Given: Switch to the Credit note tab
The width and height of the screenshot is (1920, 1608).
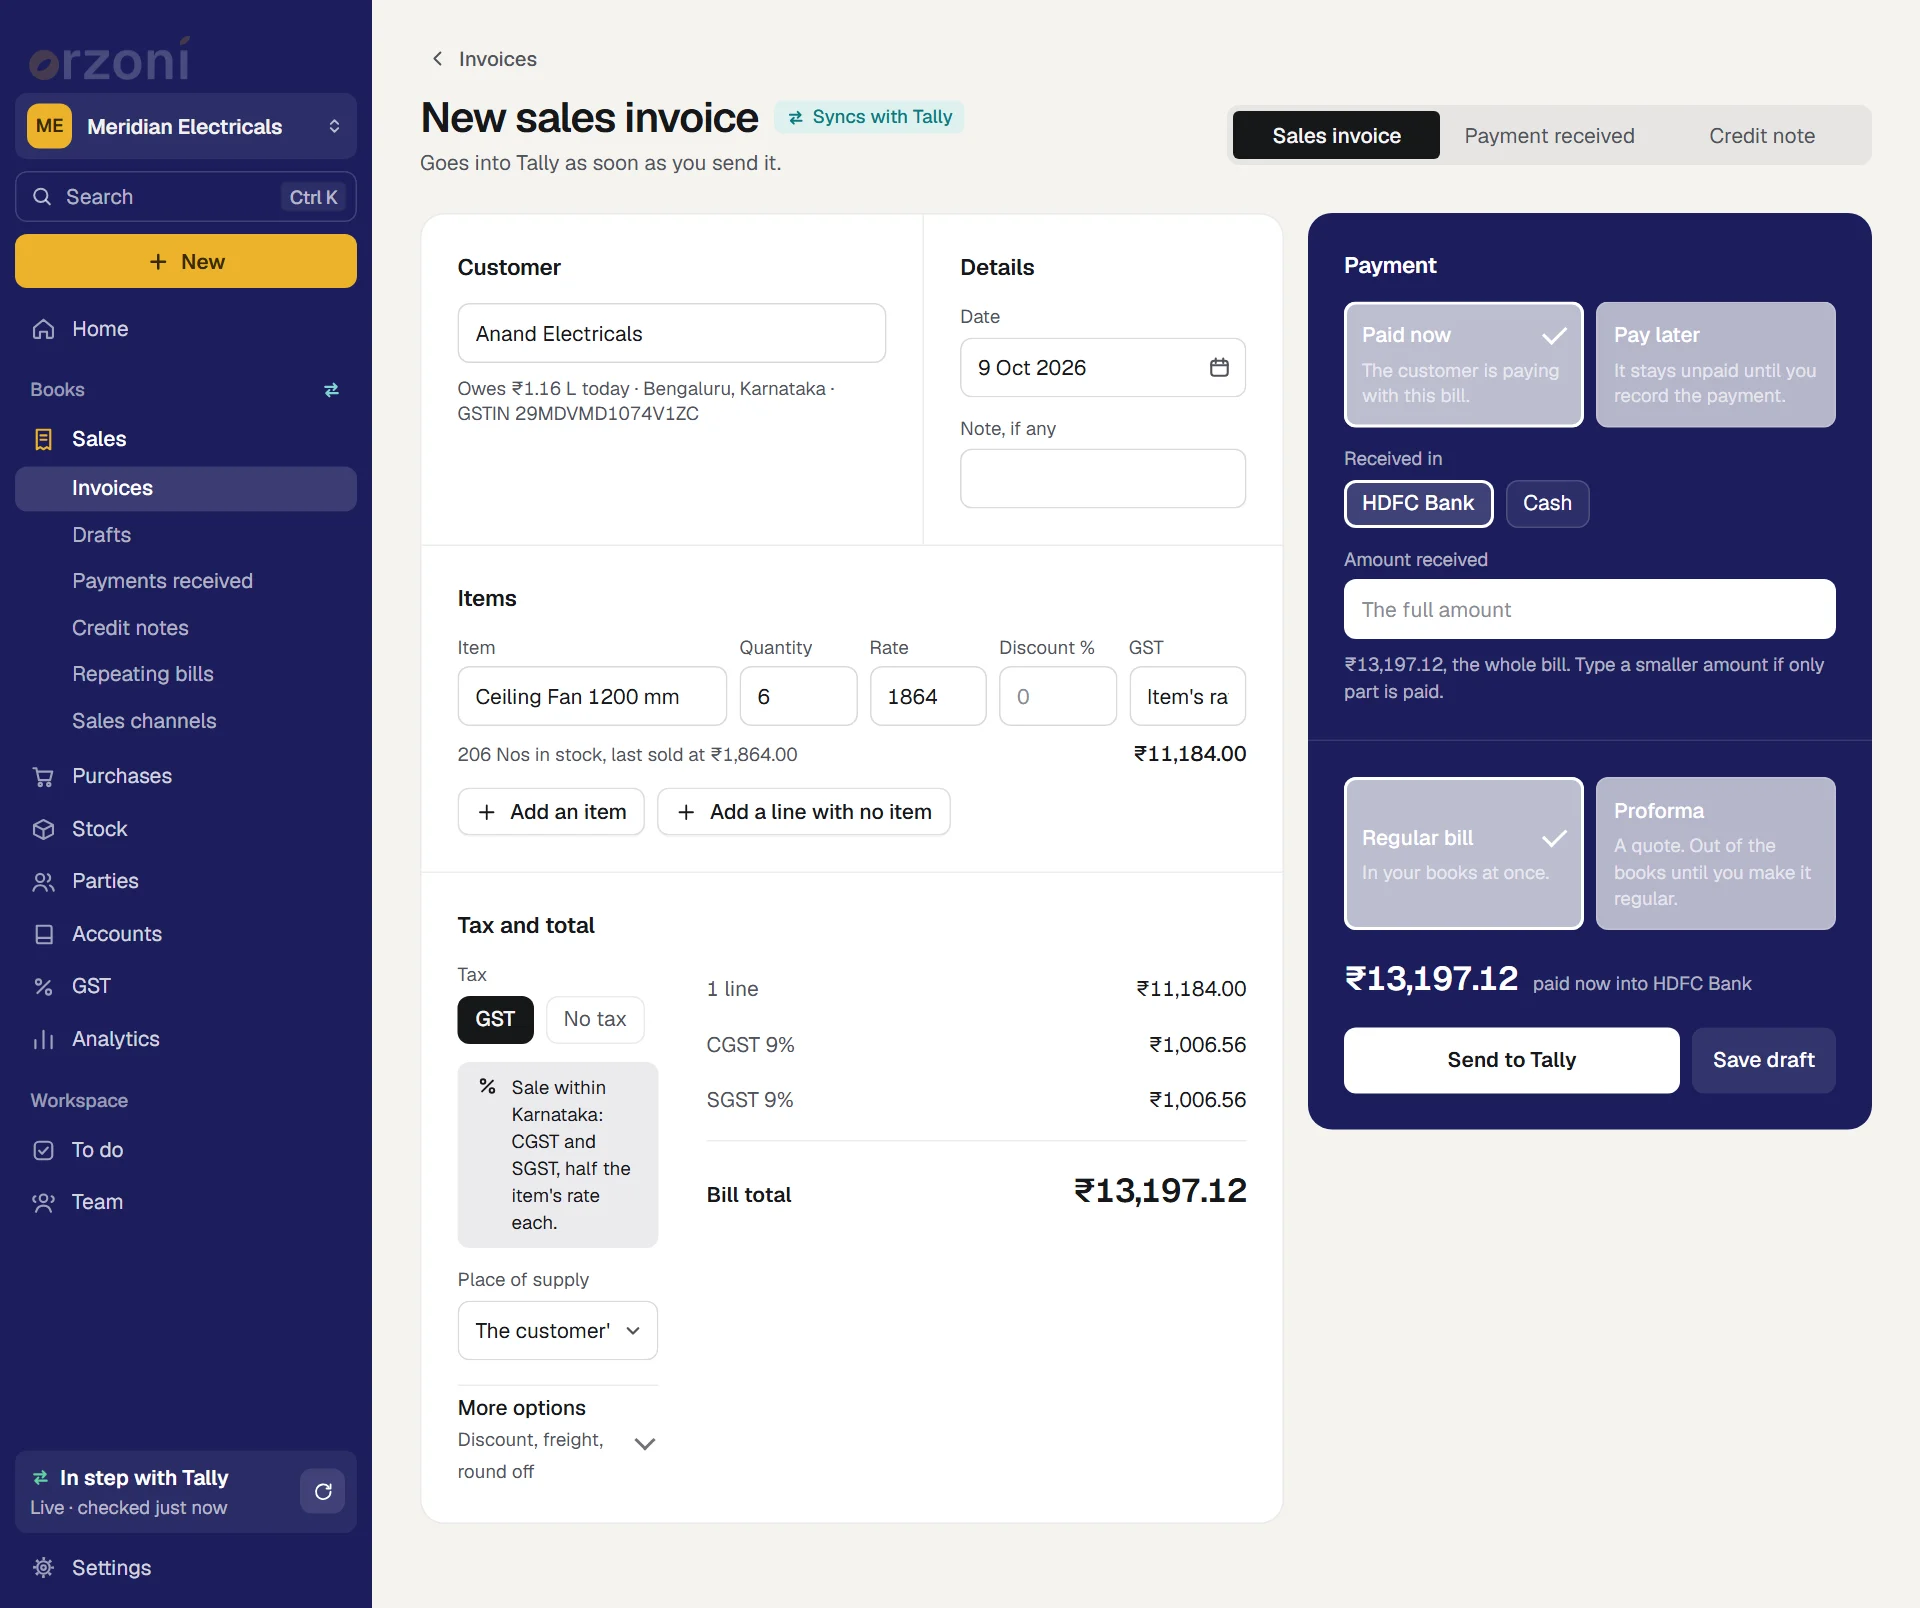Looking at the screenshot, I should point(1761,135).
